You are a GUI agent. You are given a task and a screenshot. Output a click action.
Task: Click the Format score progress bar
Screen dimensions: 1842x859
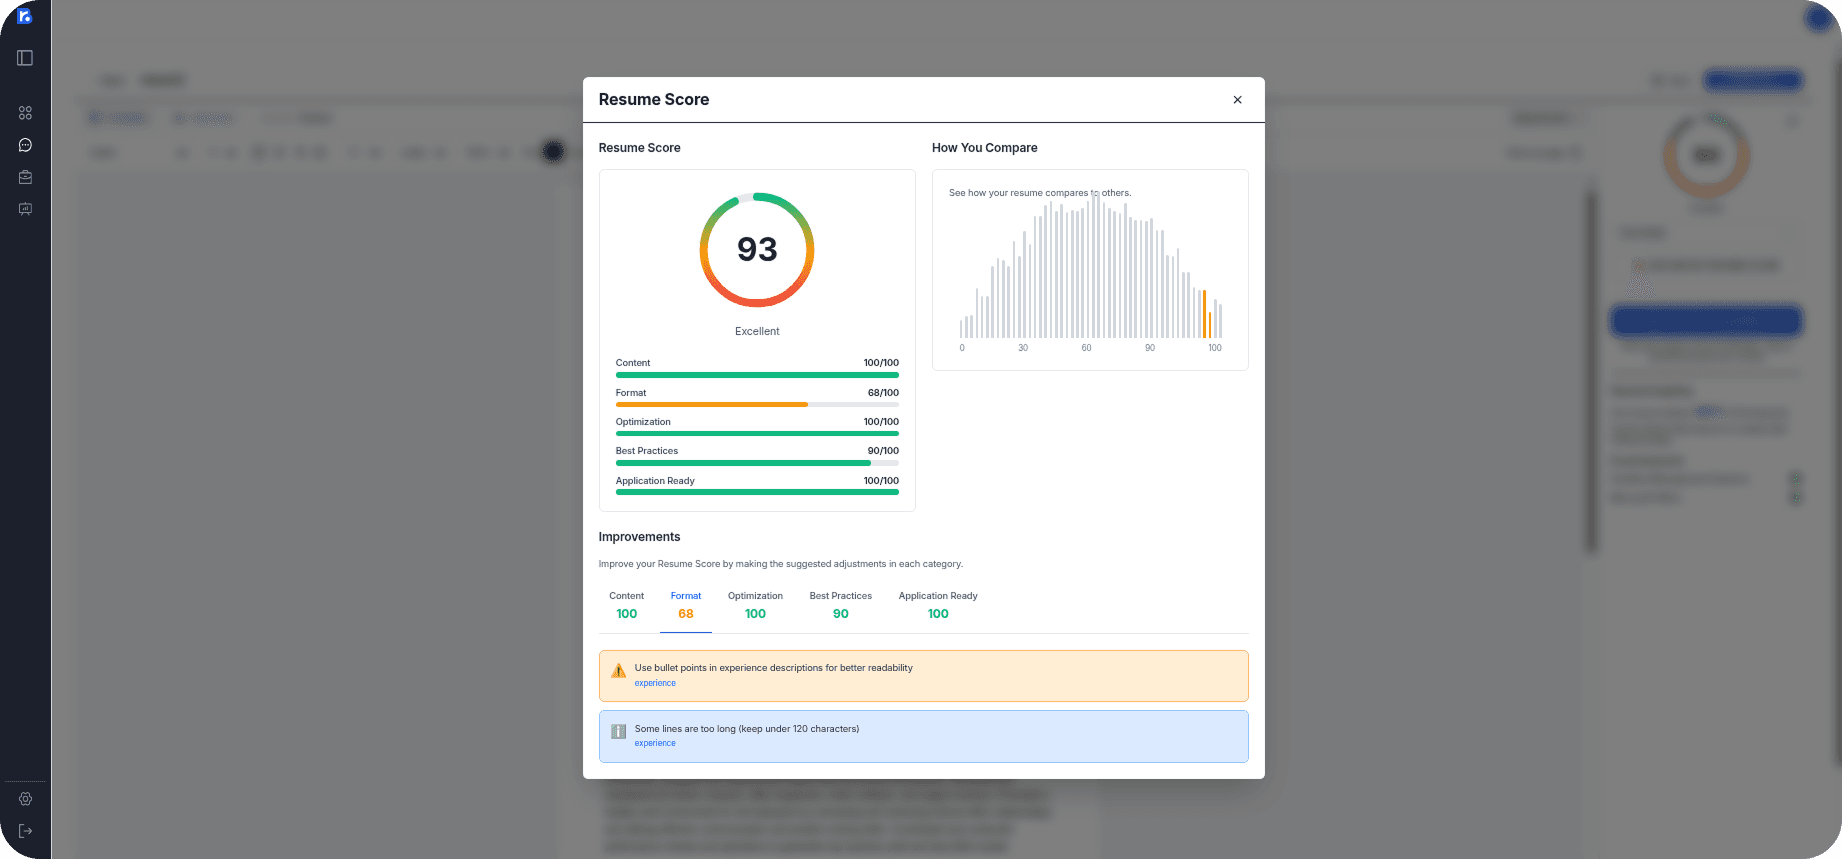(757, 404)
